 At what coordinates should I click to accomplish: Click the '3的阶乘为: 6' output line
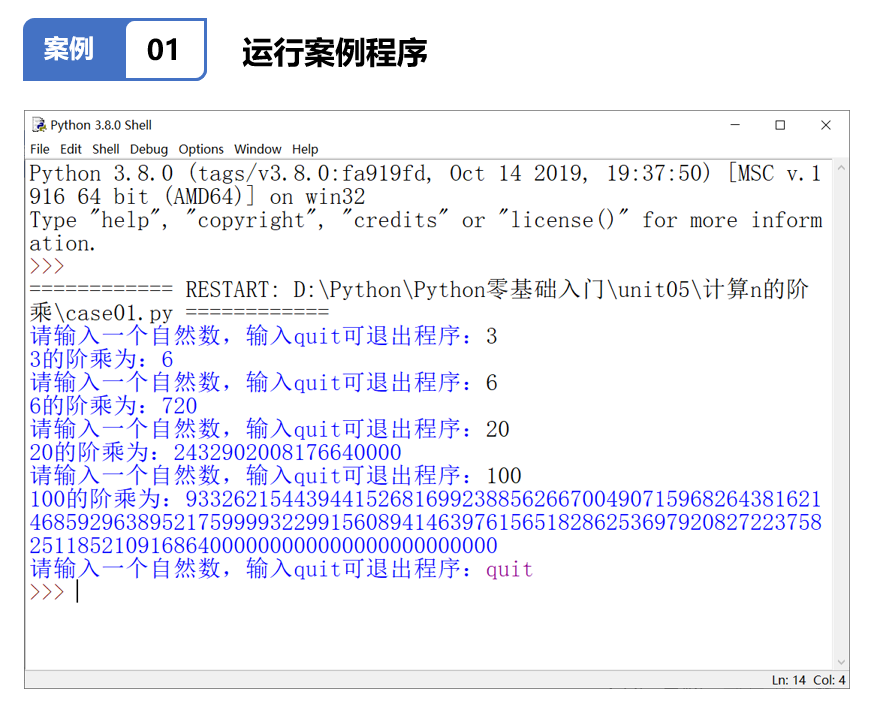click(x=101, y=359)
